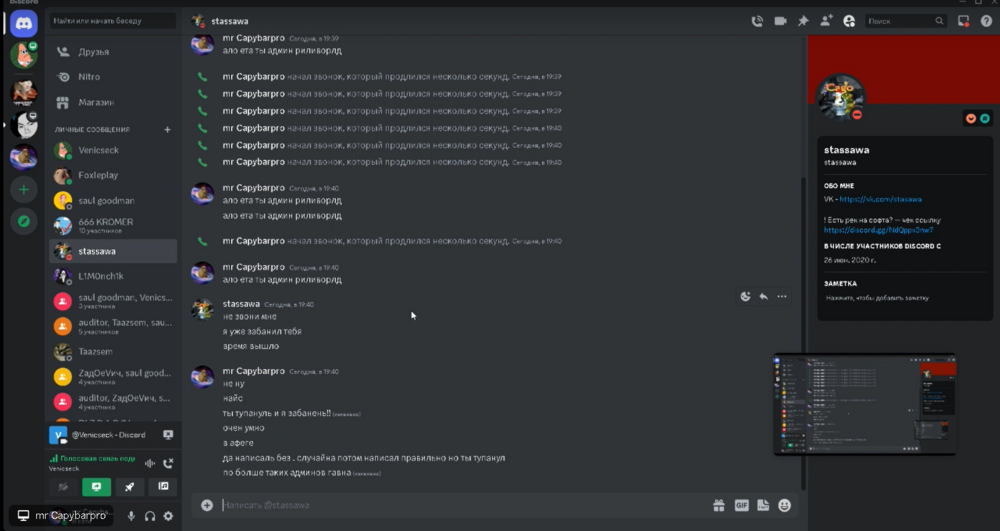The width and height of the screenshot is (1000, 531).
Task: Hide the user profile panel
Action: pos(849,21)
